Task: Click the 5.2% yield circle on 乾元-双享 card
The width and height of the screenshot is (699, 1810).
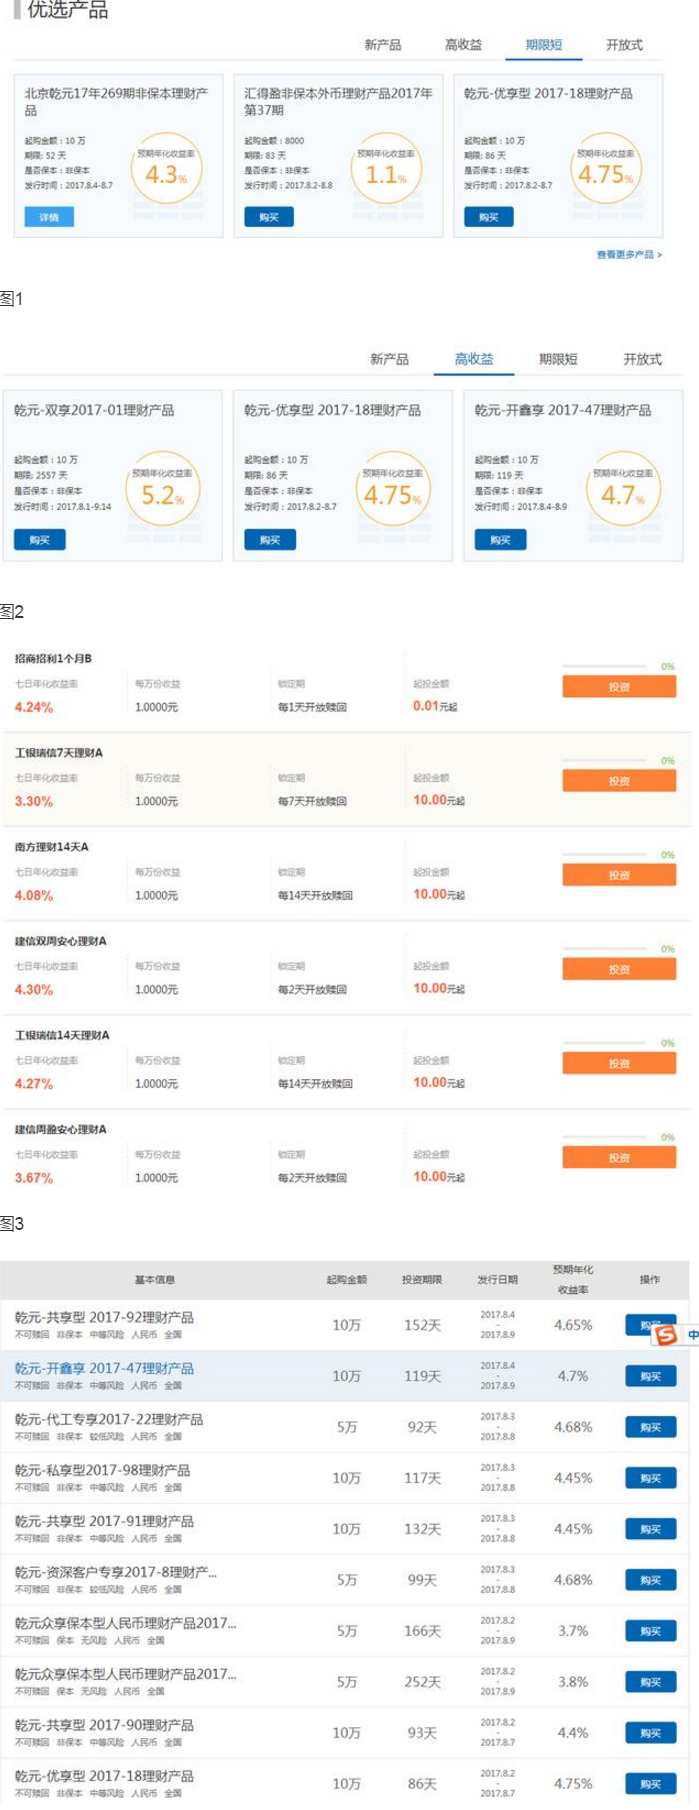Action: coord(164,489)
